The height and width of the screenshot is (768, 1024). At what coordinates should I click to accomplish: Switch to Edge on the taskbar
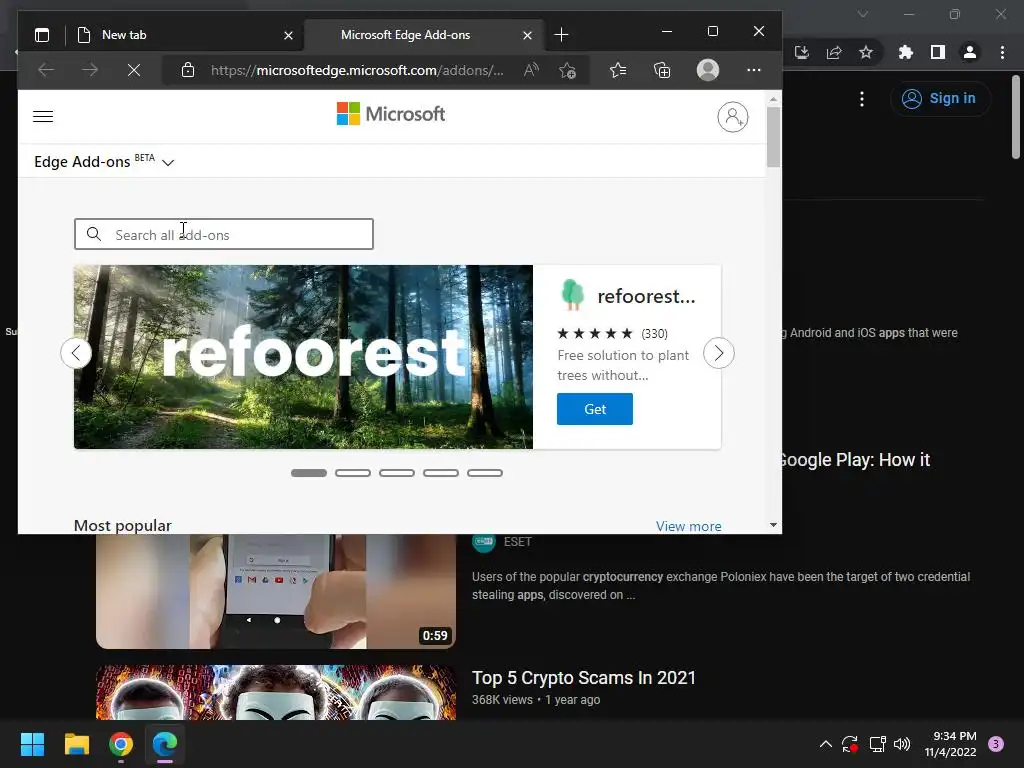(x=165, y=744)
